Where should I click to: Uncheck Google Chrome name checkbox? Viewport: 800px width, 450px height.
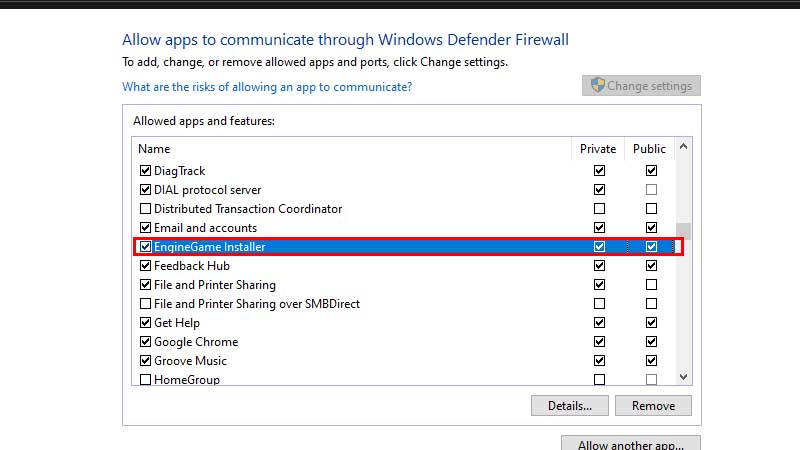click(x=145, y=342)
